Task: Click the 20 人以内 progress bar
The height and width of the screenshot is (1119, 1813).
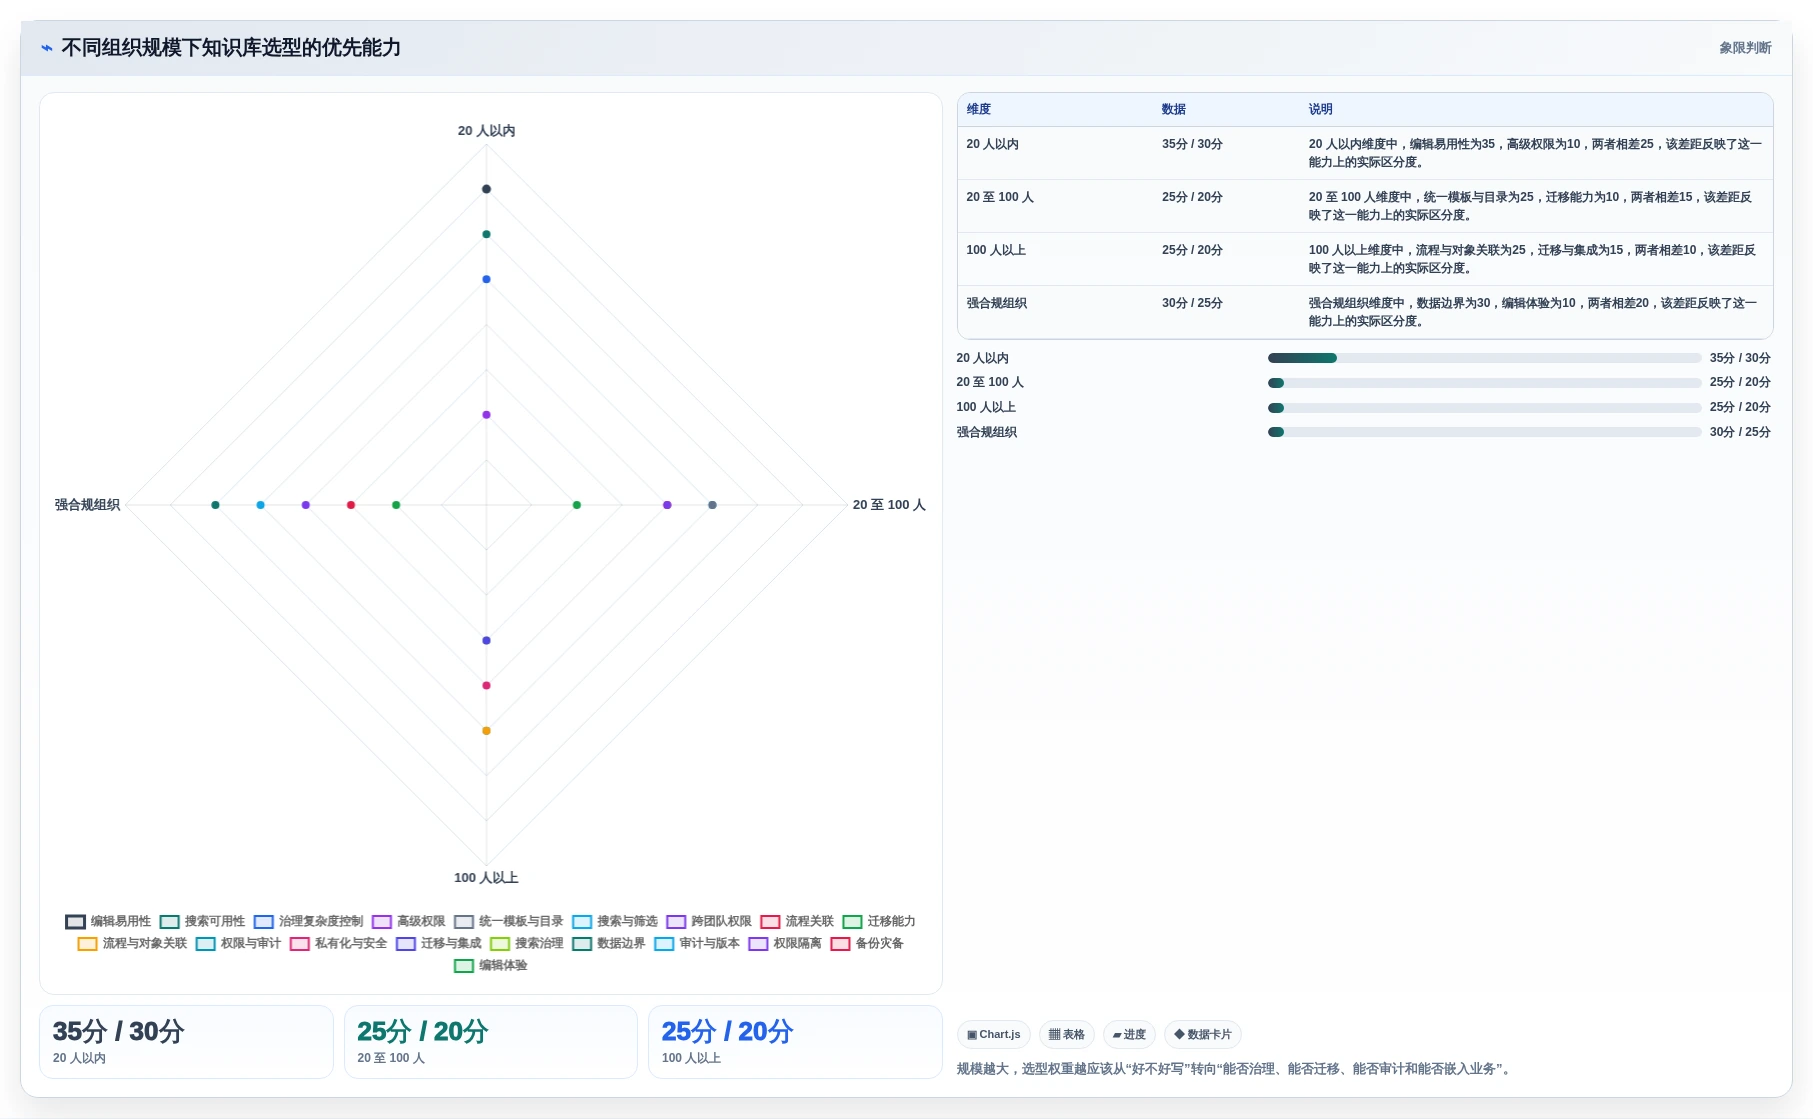Action: [x=1484, y=358]
